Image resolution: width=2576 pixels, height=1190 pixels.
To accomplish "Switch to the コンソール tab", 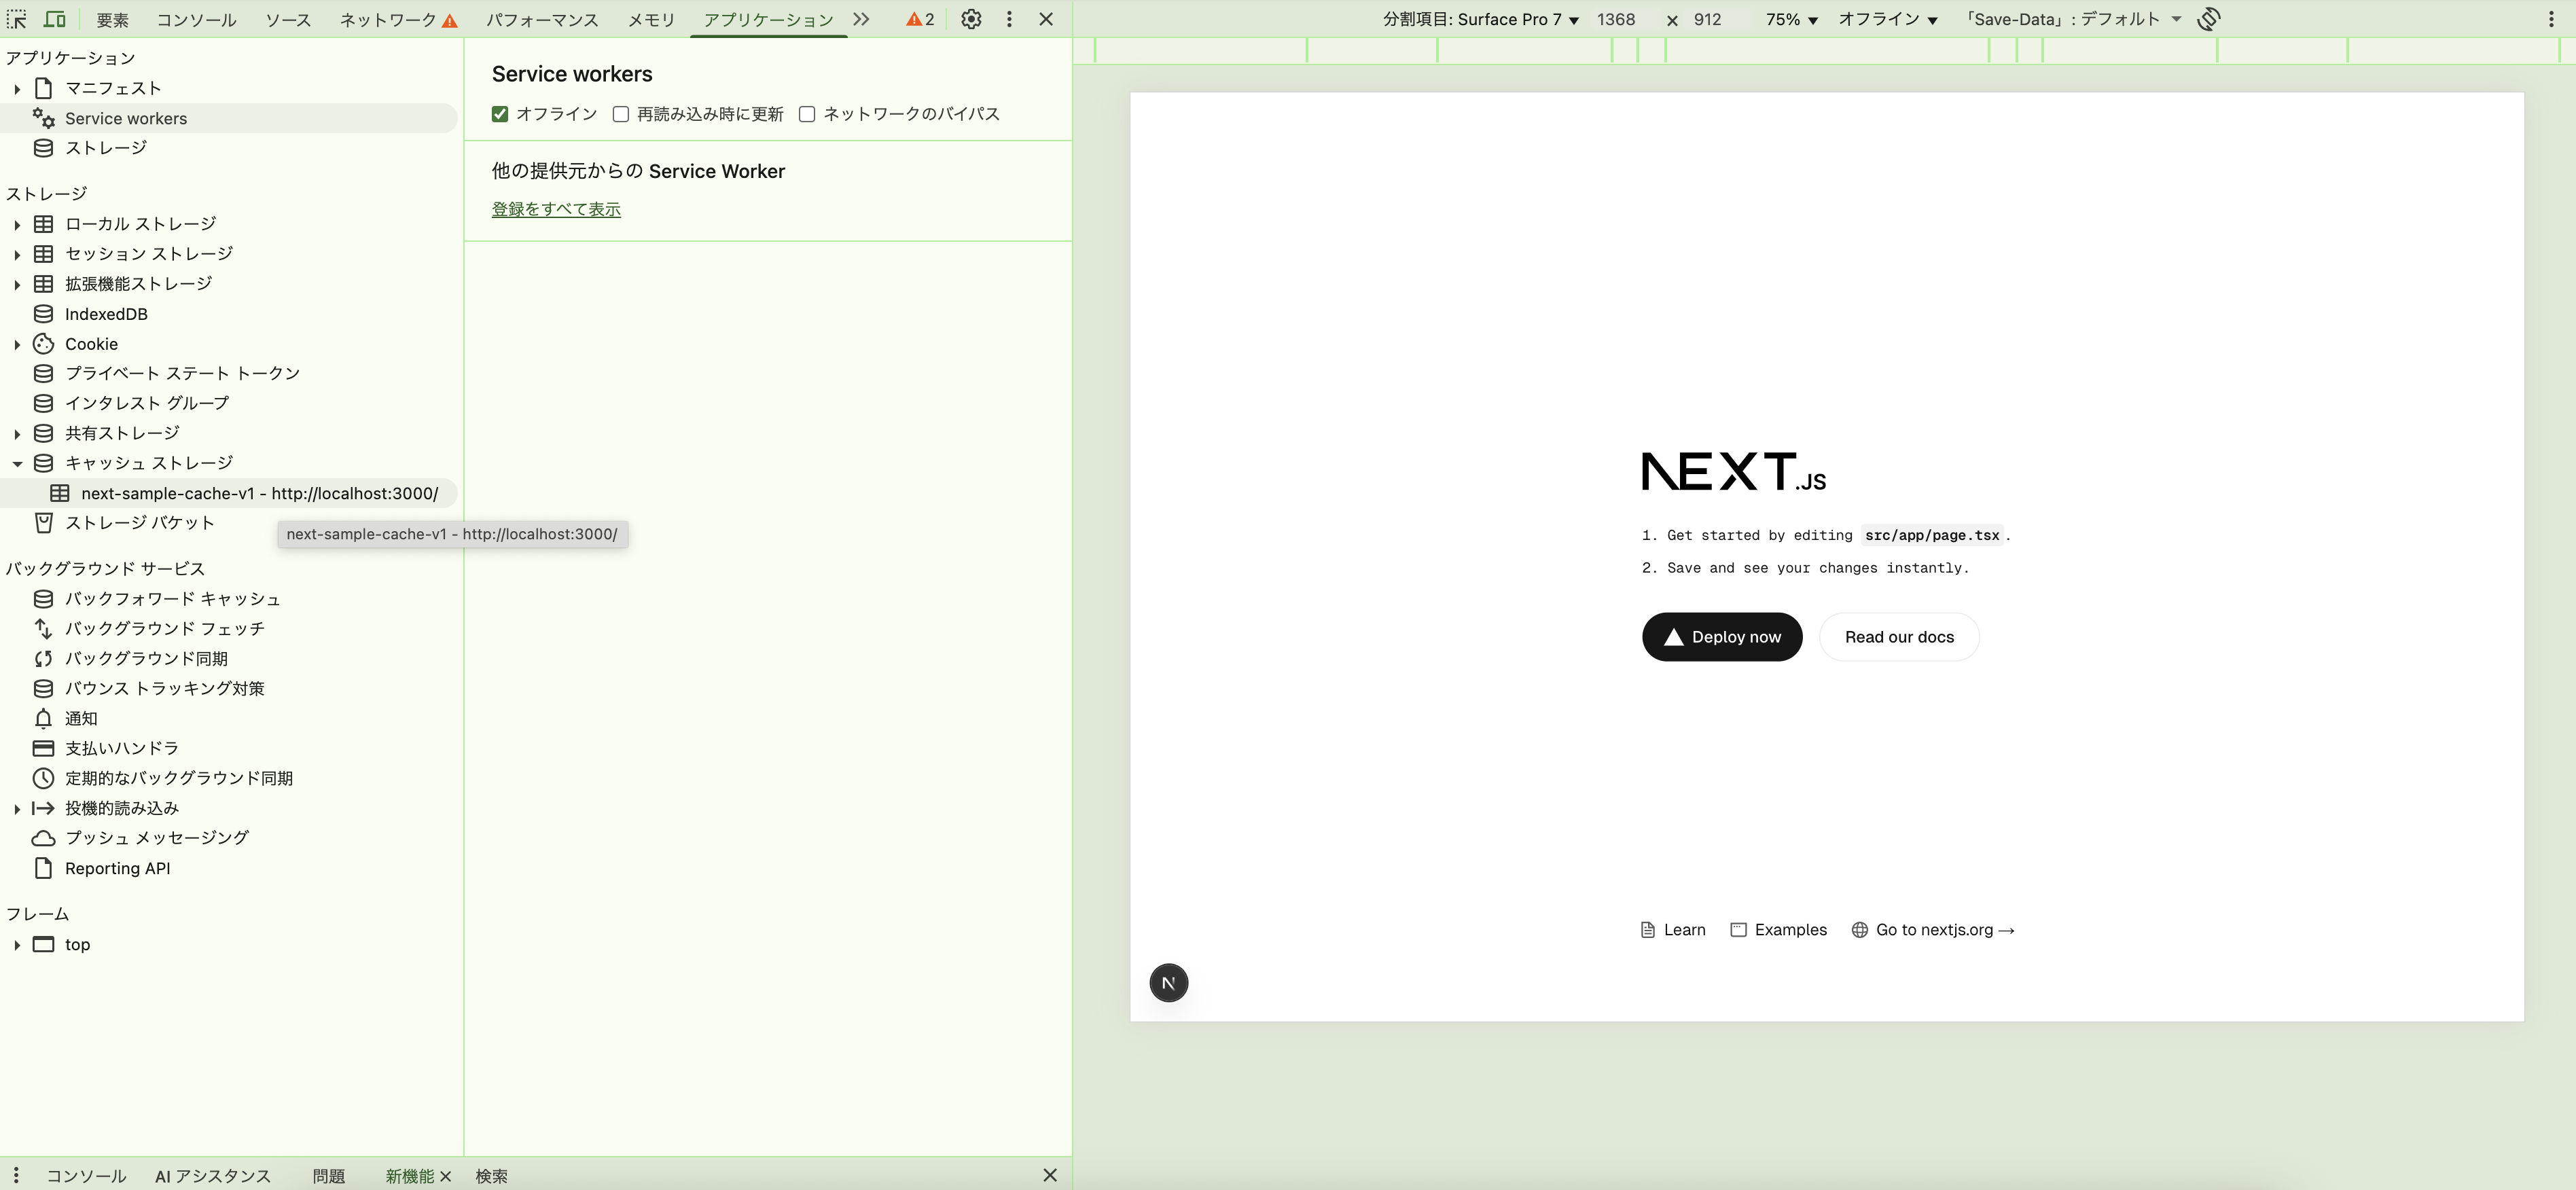I will pos(196,19).
